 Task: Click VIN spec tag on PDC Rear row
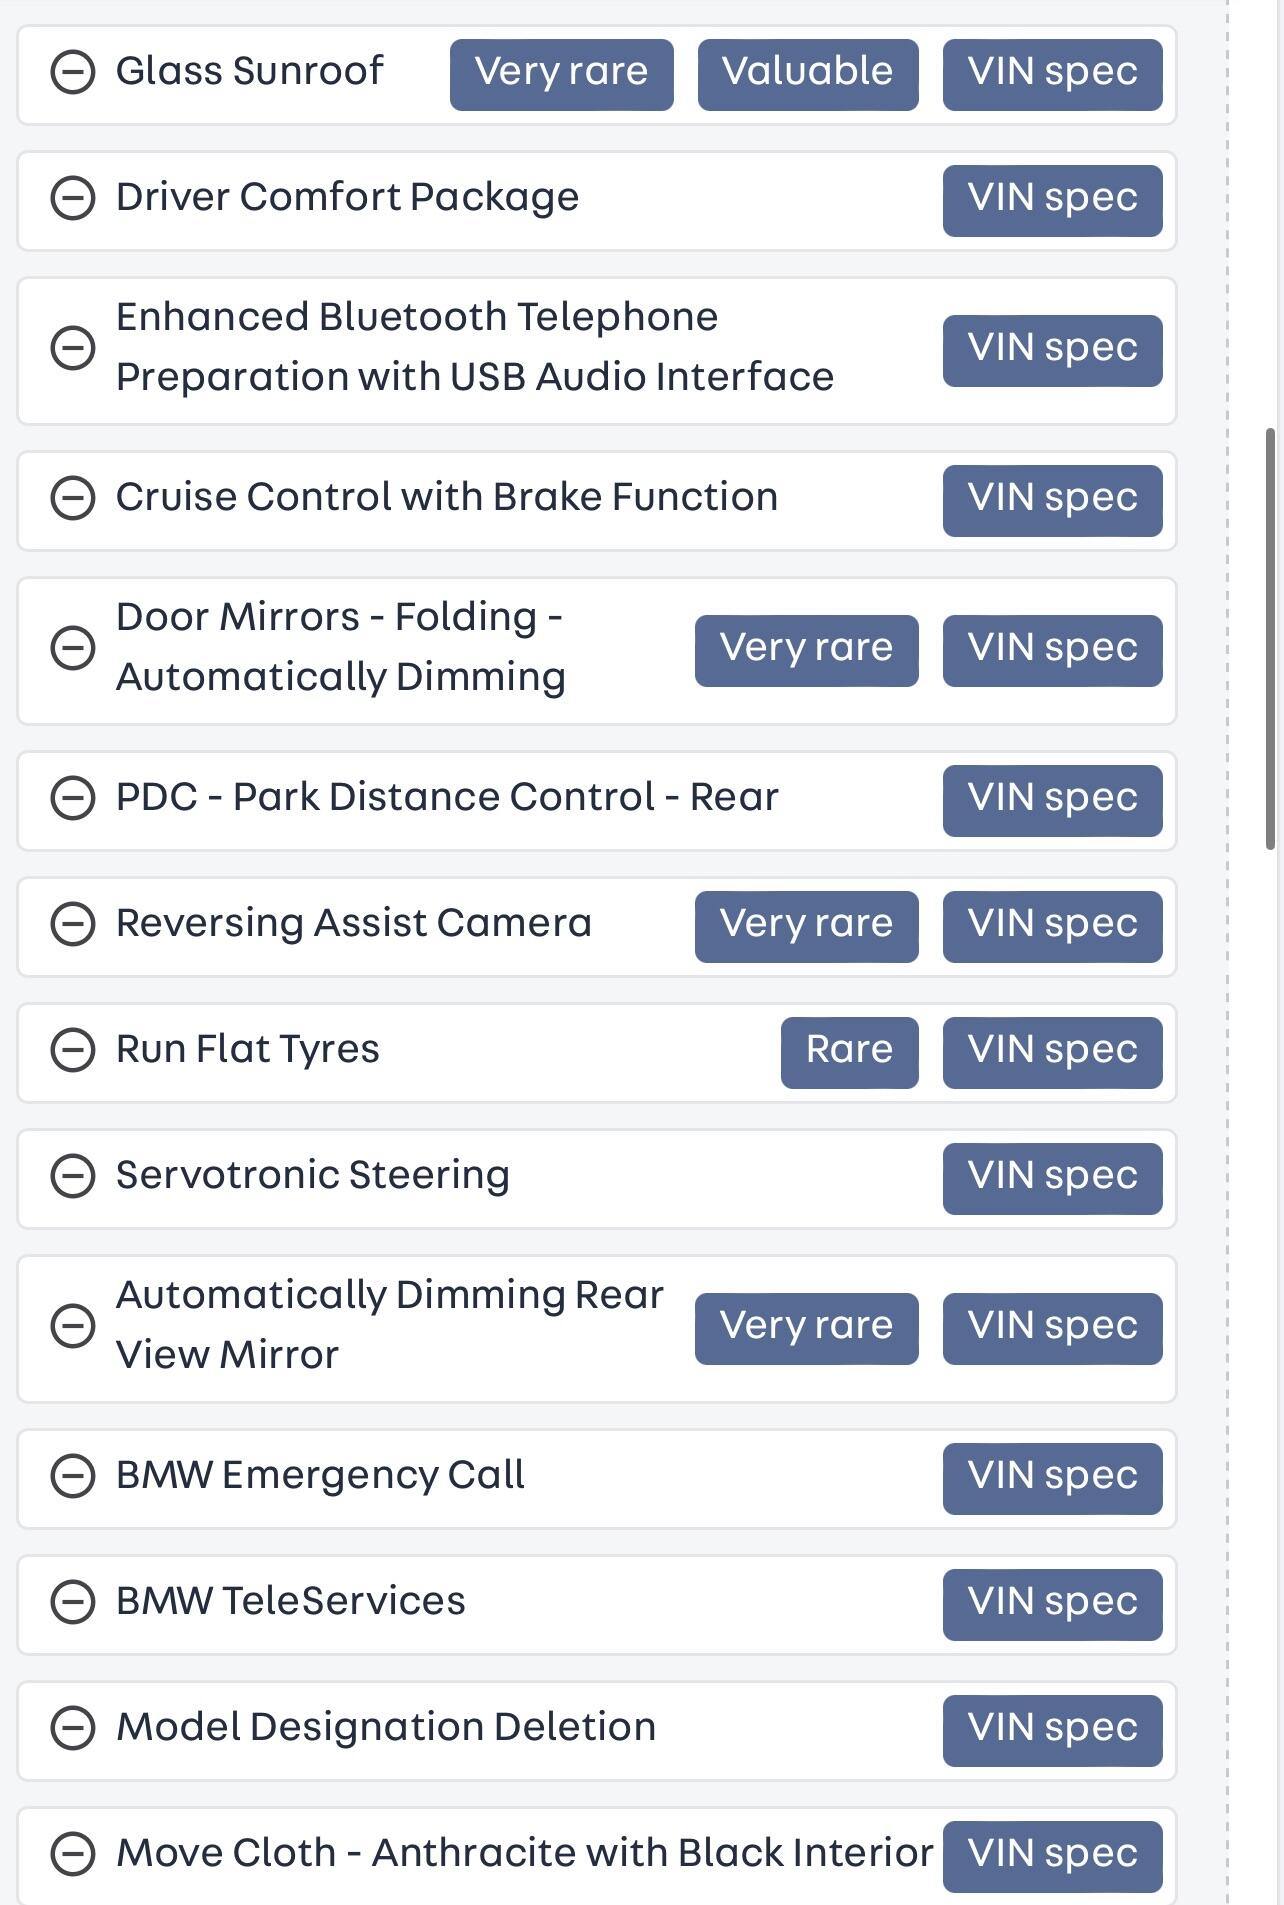coord(1052,800)
